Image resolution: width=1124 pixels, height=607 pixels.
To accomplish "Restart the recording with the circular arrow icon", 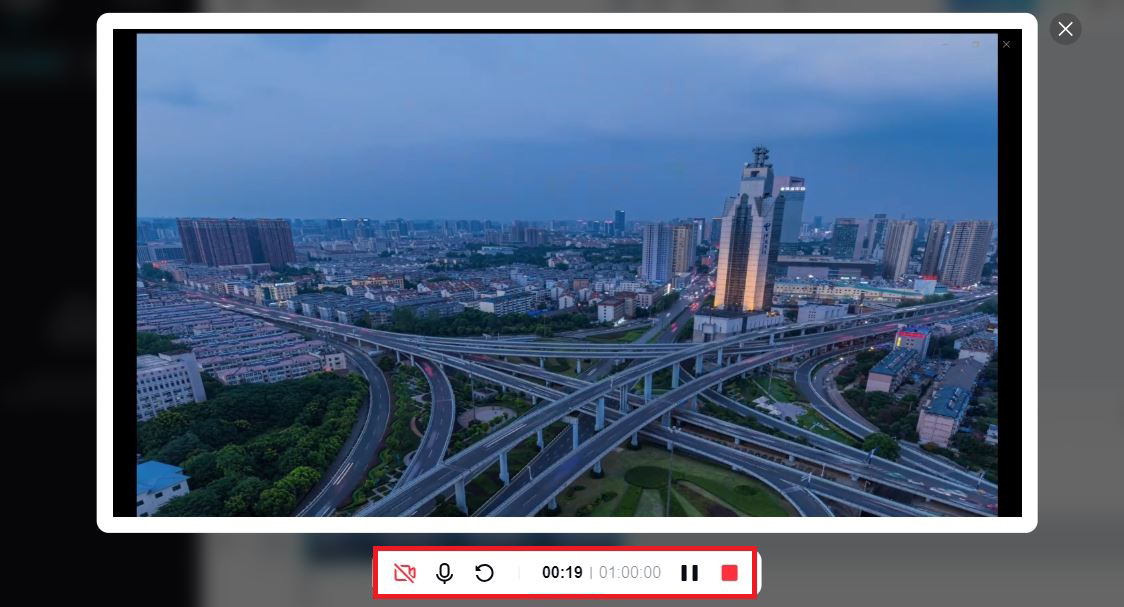I will click(485, 573).
